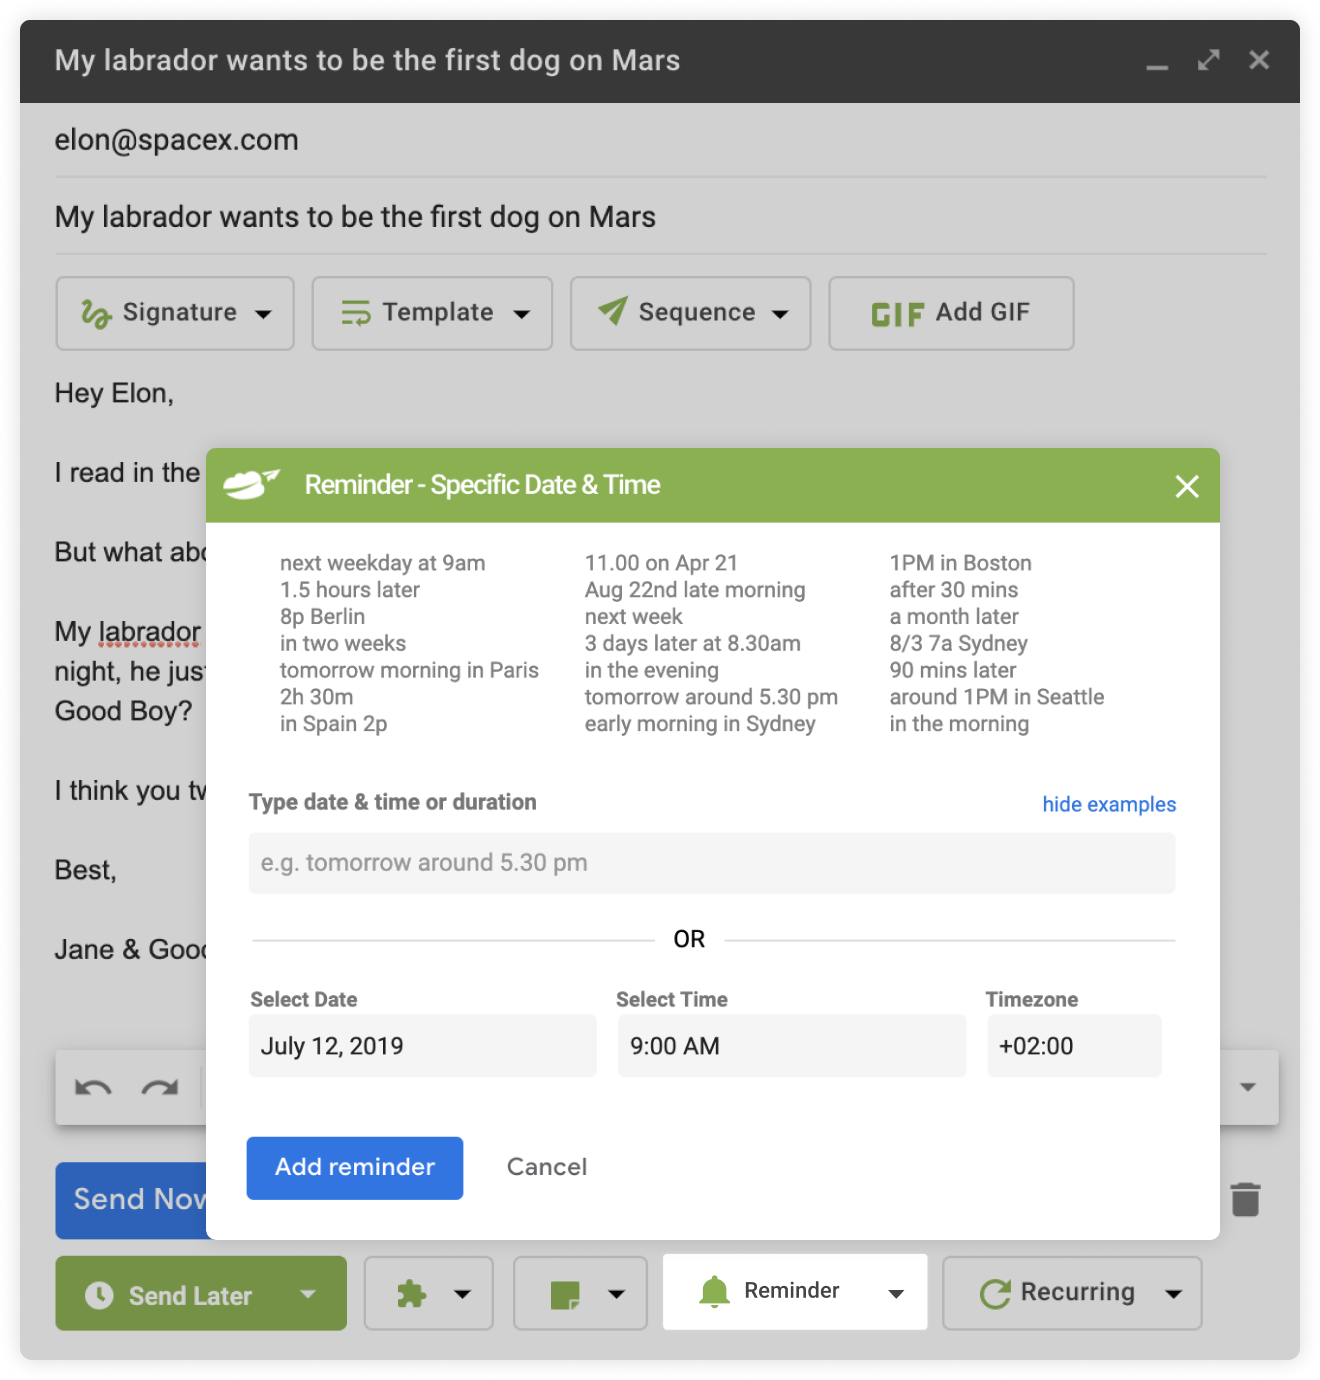This screenshot has height=1380, width=1320.
Task: Open the Send Later dropdown arrow
Action: (x=306, y=1294)
